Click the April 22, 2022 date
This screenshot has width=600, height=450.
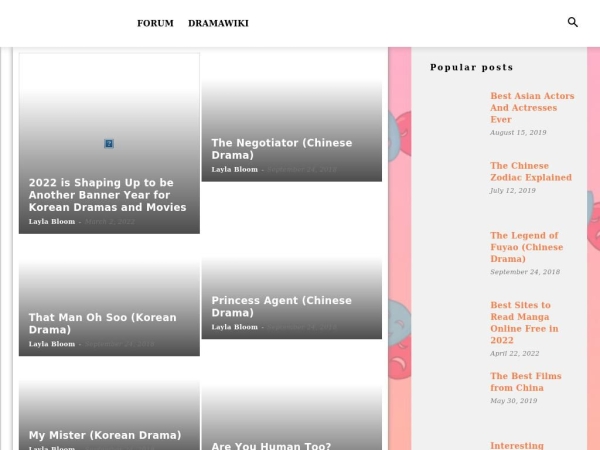(x=515, y=354)
